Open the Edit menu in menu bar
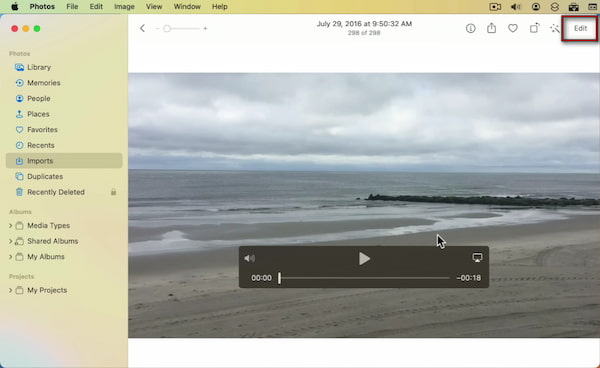This screenshot has height=368, width=600. [x=96, y=7]
